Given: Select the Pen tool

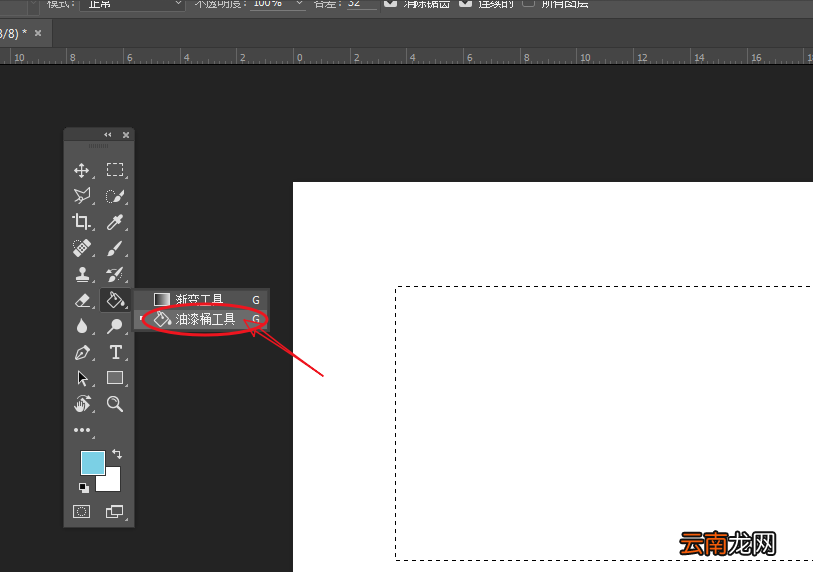Looking at the screenshot, I should [81, 352].
